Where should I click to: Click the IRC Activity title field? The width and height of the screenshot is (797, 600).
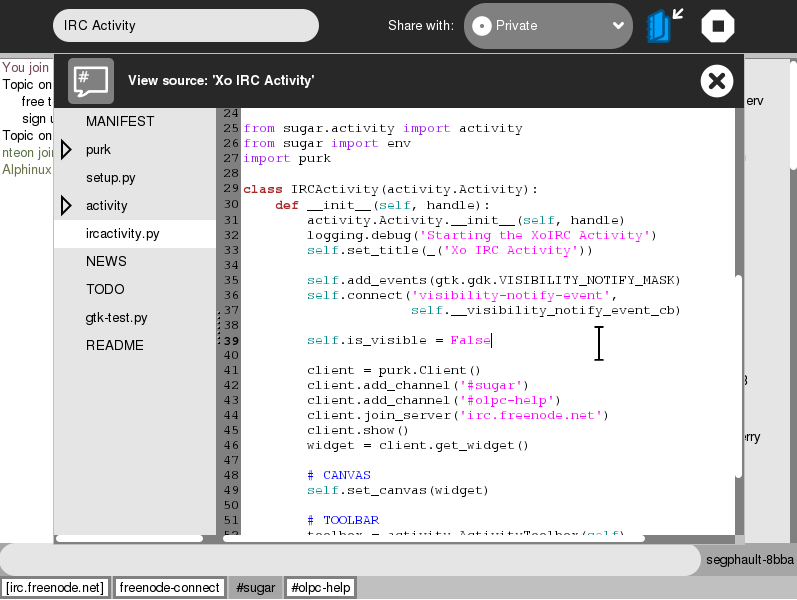(186, 25)
